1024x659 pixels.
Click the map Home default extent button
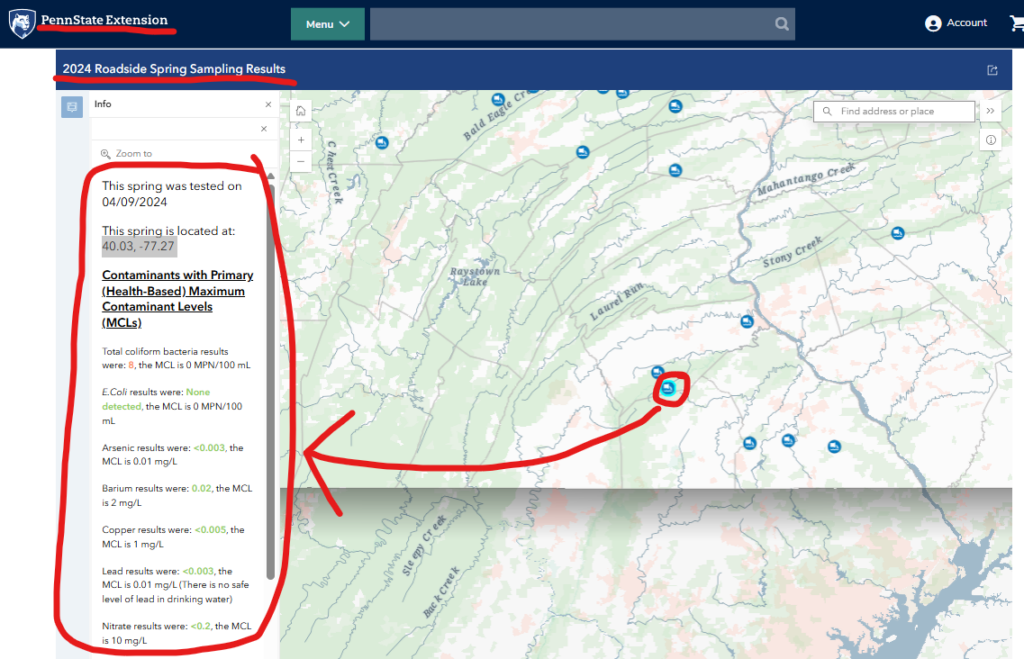click(300, 111)
